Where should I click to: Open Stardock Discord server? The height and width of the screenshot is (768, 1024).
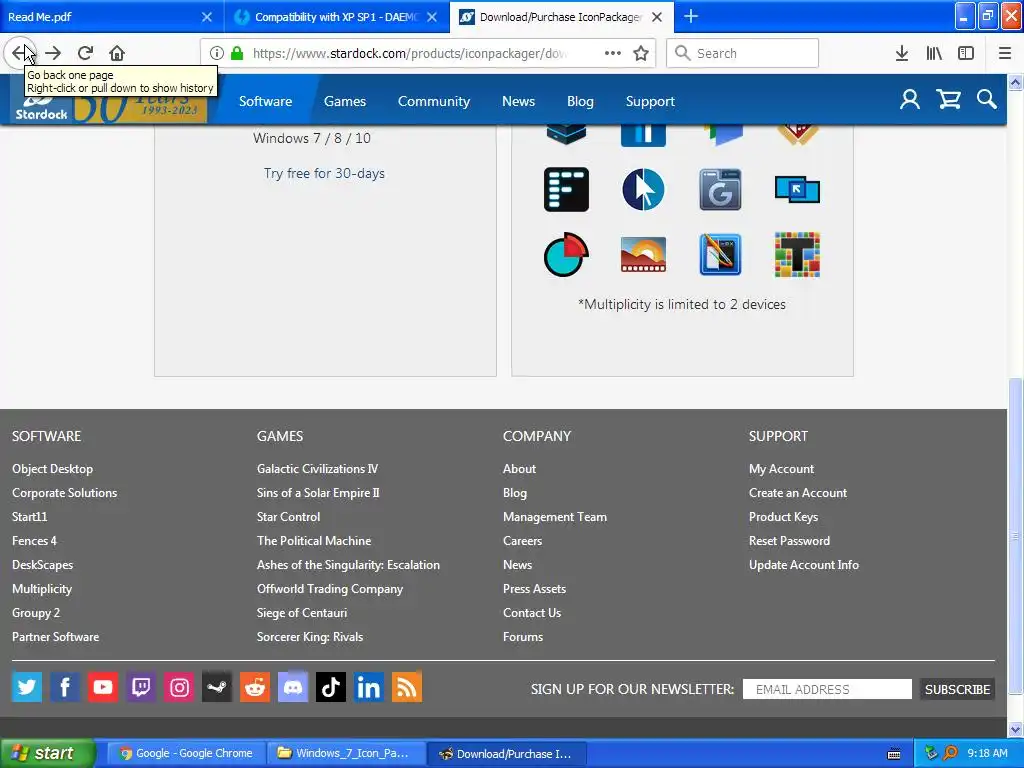pos(293,687)
